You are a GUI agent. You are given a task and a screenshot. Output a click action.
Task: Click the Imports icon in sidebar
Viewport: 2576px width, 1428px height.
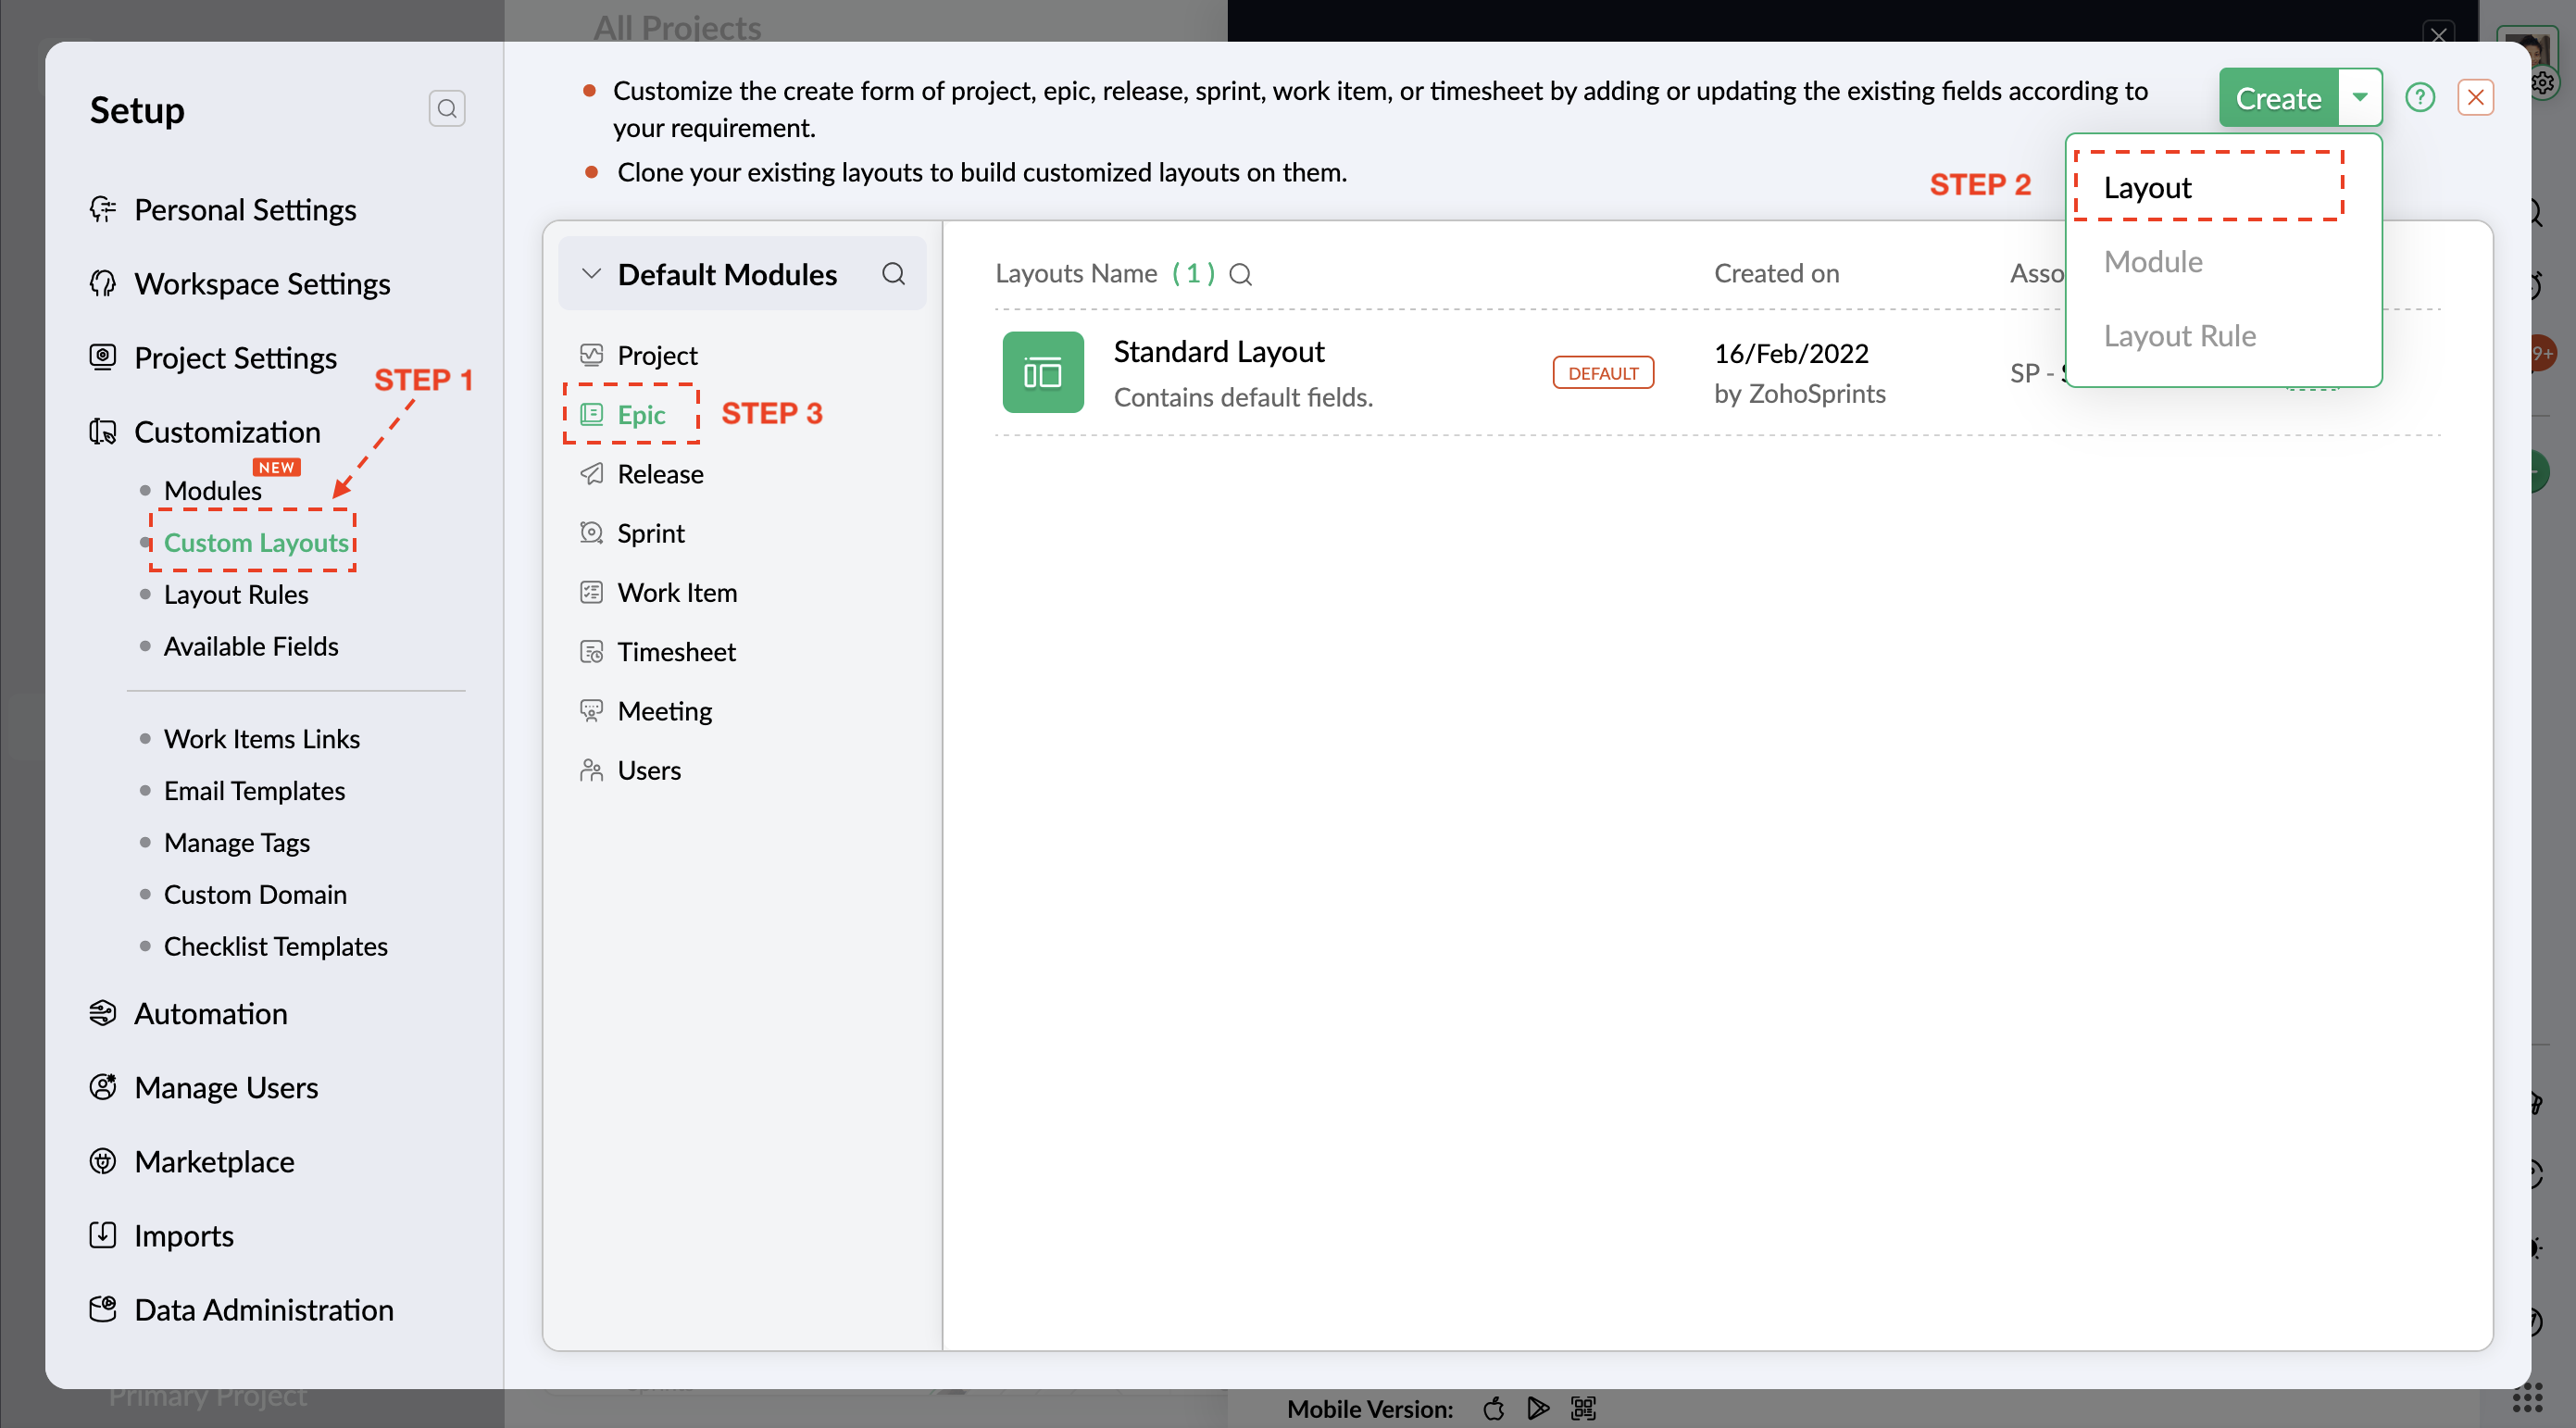point(103,1235)
